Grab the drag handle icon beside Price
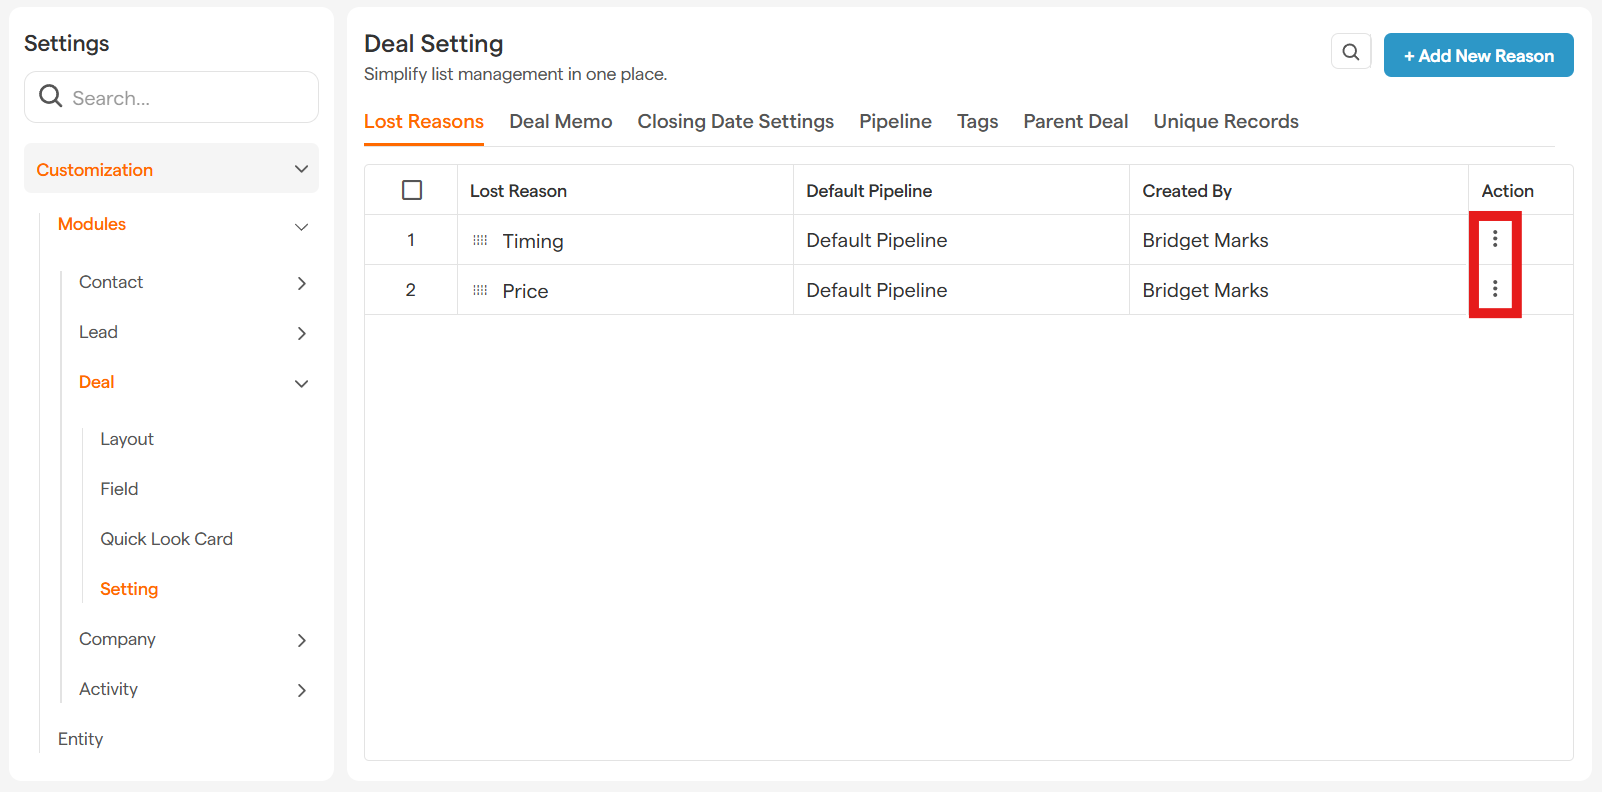 pyautogui.click(x=480, y=290)
